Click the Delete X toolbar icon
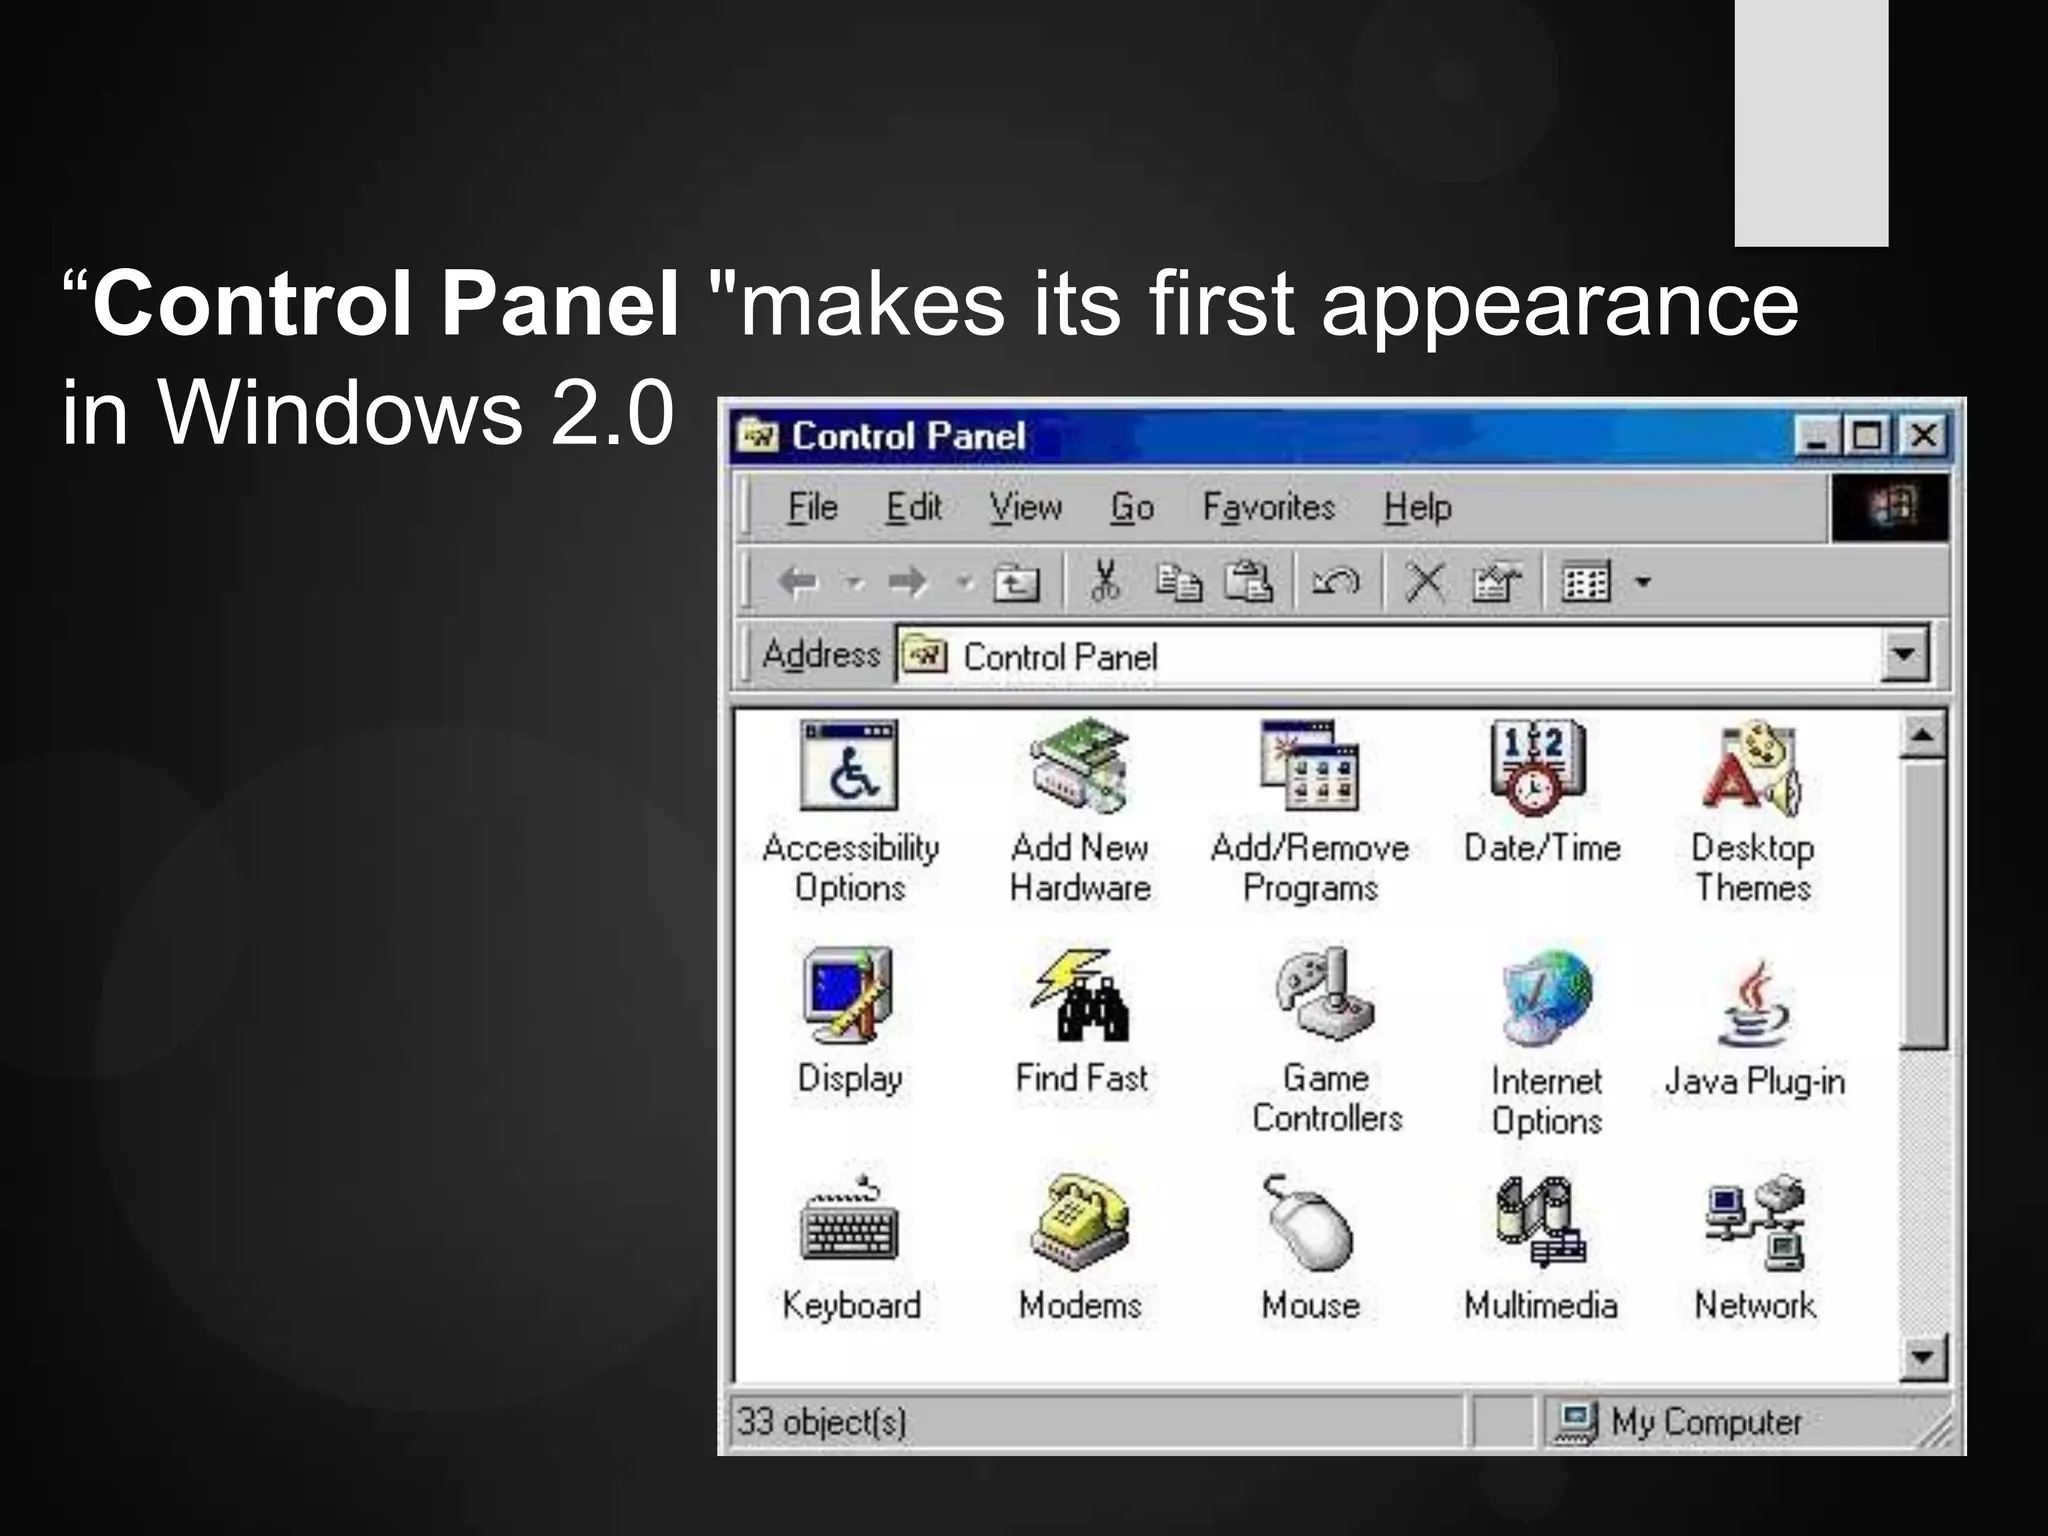This screenshot has height=1536, width=2048. point(1425,581)
